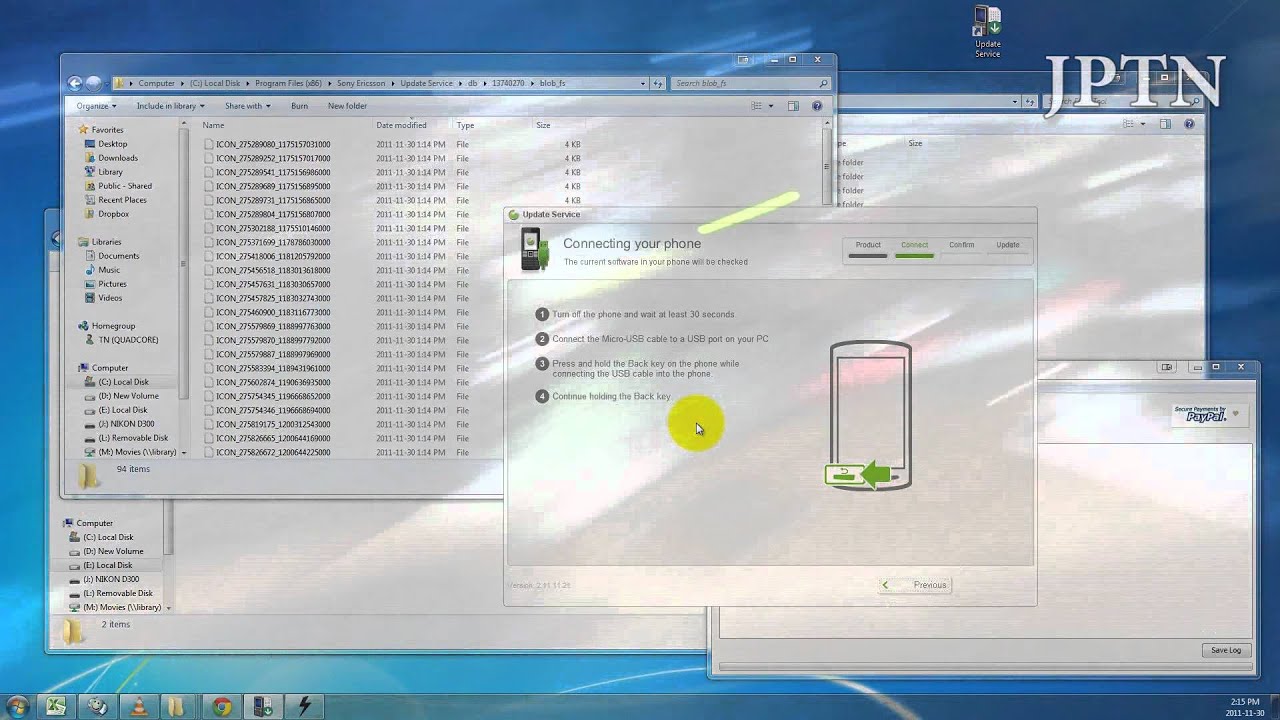
Task: Open the lightning bolt app in taskbar
Action: tap(305, 706)
